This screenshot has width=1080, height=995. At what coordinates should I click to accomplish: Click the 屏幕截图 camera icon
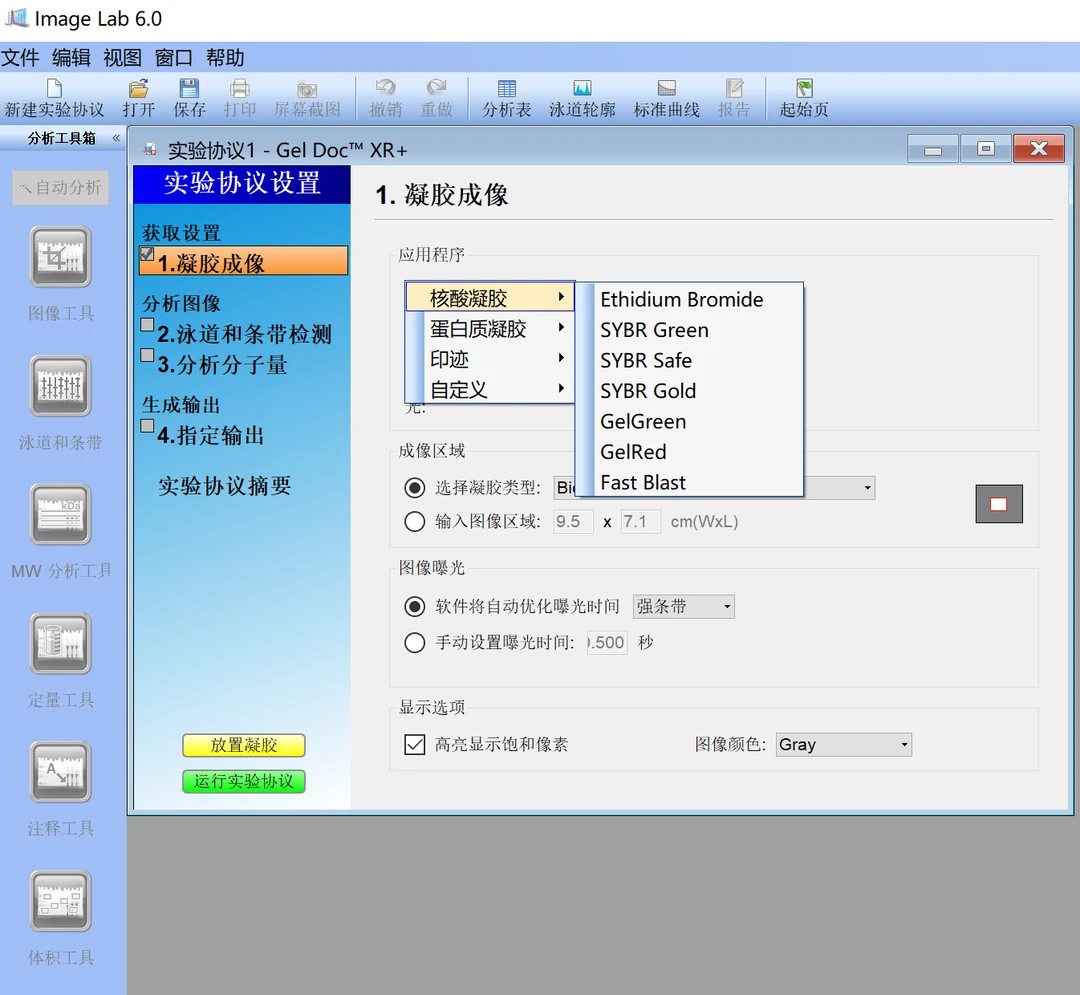click(307, 90)
